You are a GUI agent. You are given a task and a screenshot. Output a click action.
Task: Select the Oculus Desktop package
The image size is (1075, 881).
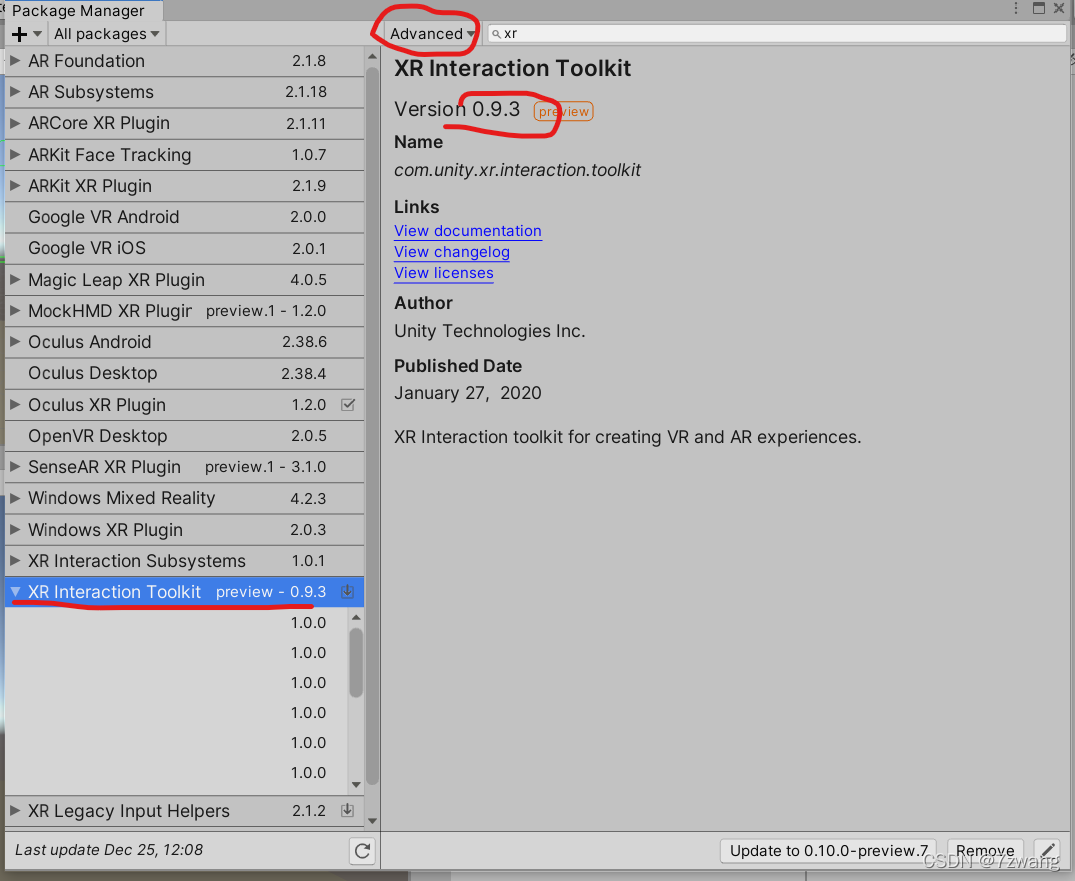click(x=184, y=373)
